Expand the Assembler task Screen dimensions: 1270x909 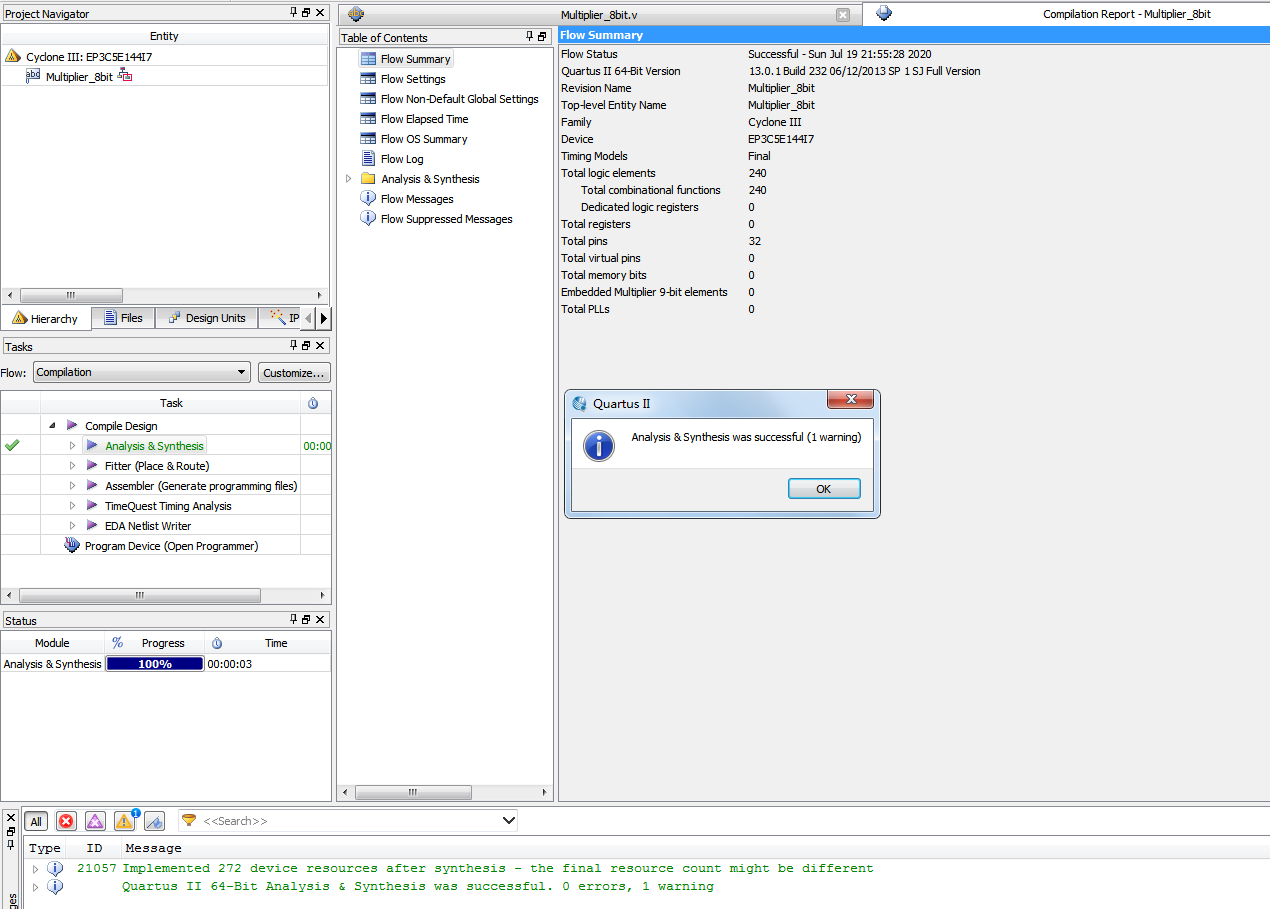(72, 486)
